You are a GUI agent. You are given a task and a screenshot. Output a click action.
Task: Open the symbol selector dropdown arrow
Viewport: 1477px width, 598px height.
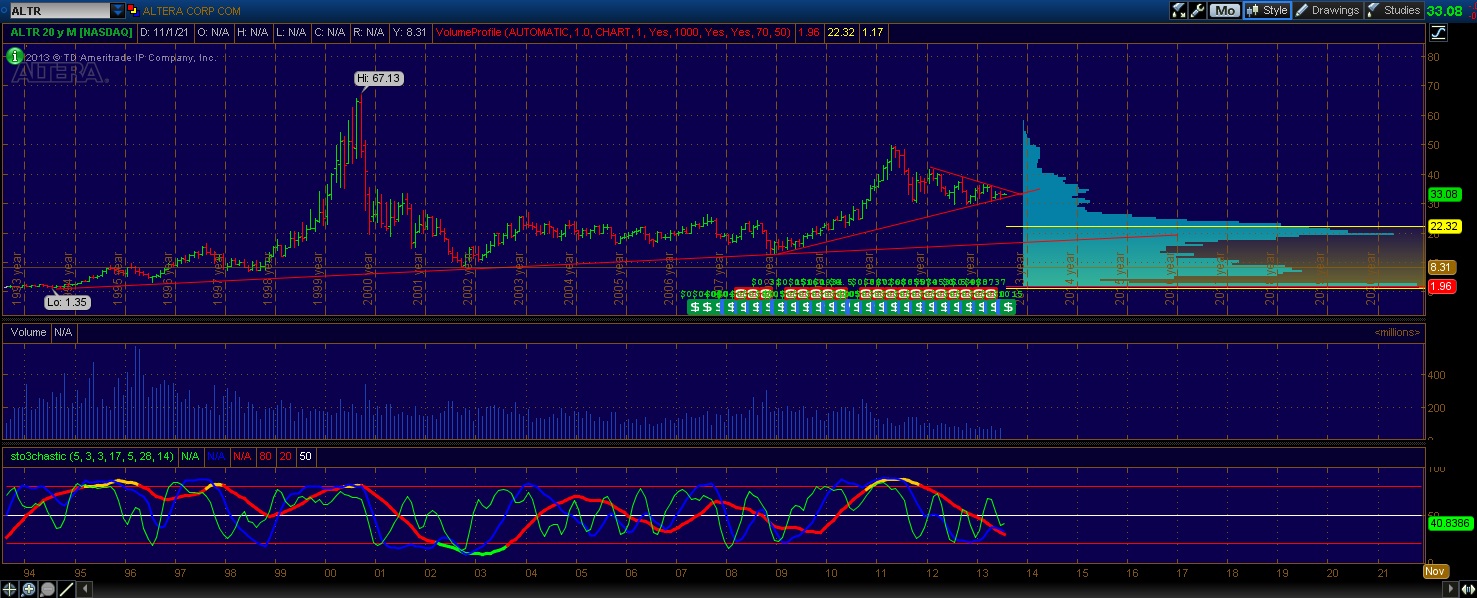click(x=118, y=10)
